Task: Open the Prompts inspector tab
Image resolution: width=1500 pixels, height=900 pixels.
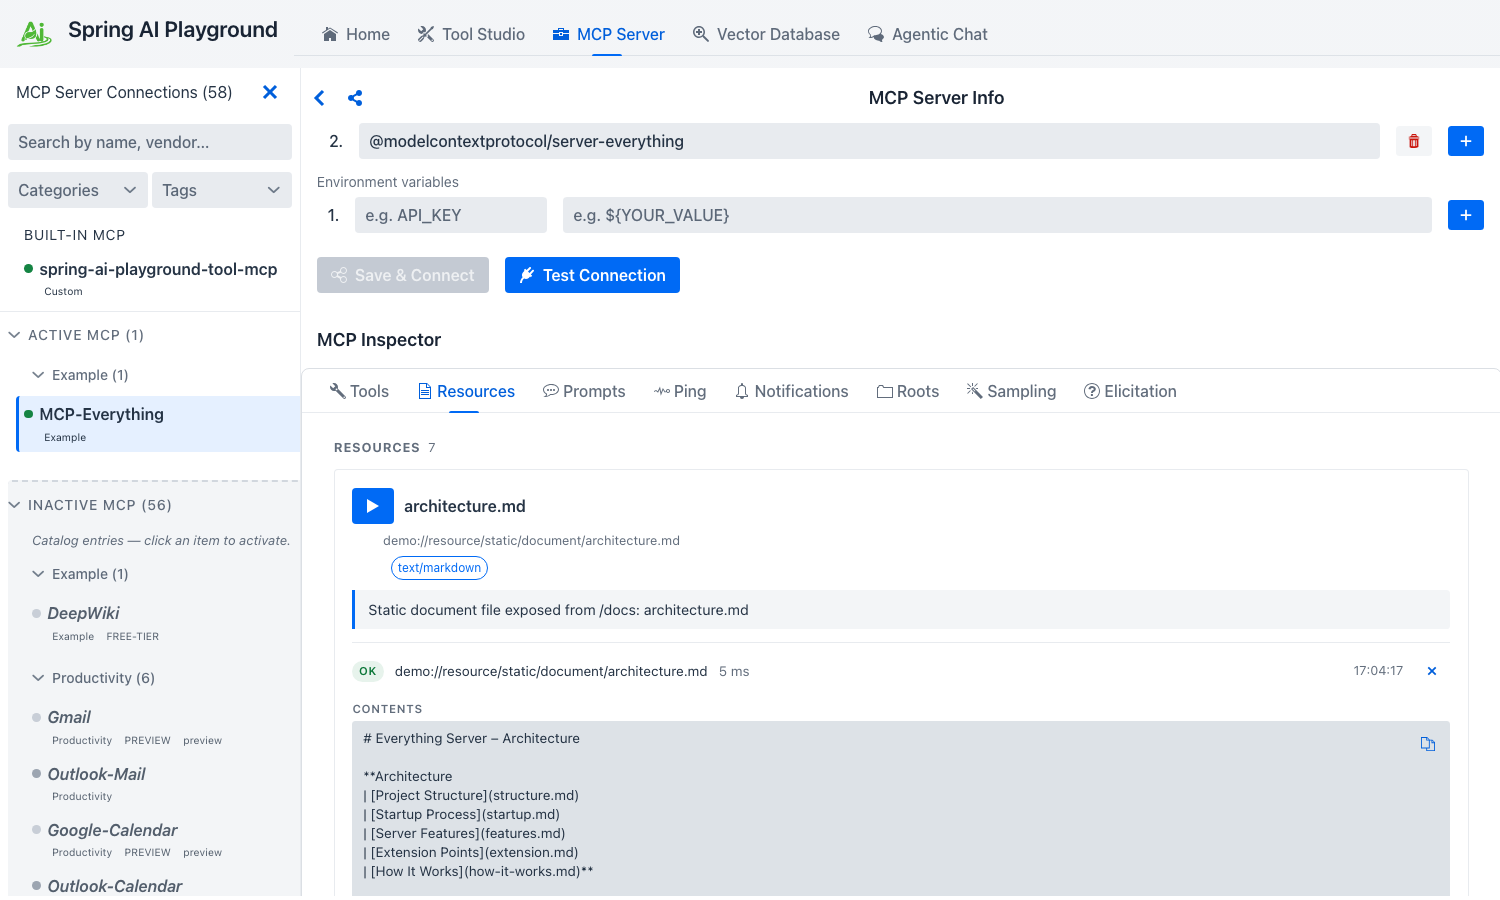Action: coord(584,391)
